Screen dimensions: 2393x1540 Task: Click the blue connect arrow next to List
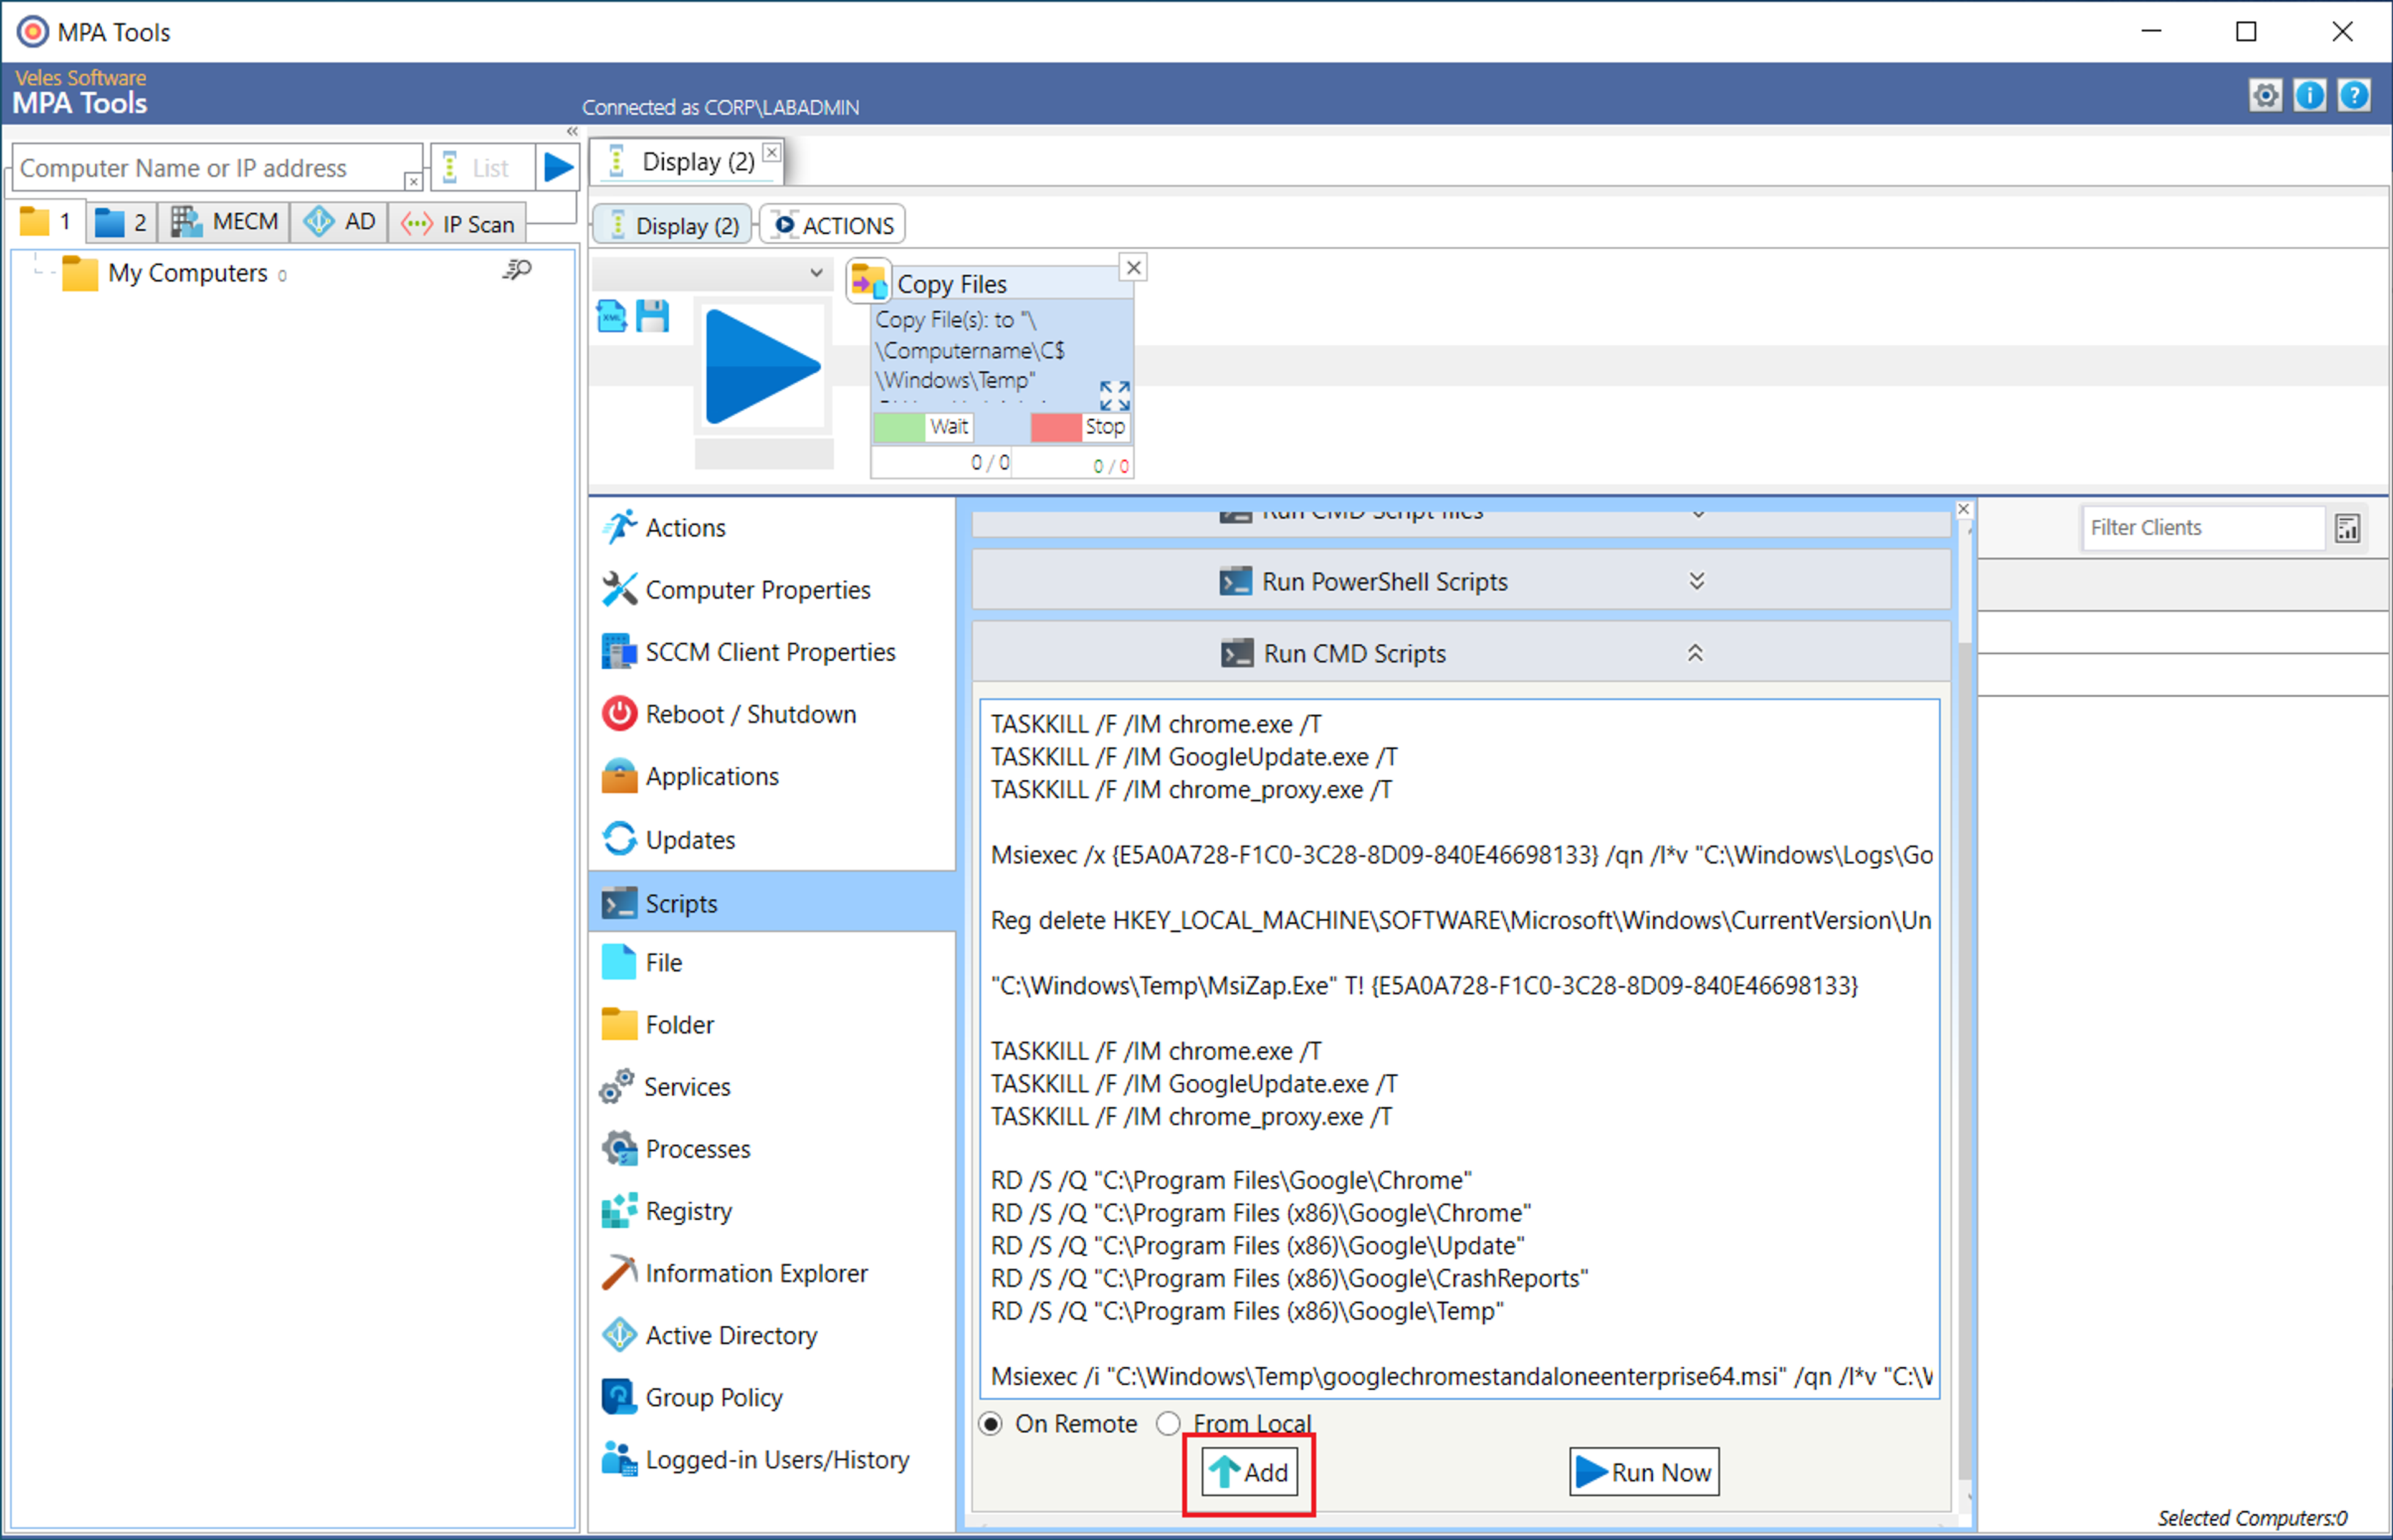(558, 167)
